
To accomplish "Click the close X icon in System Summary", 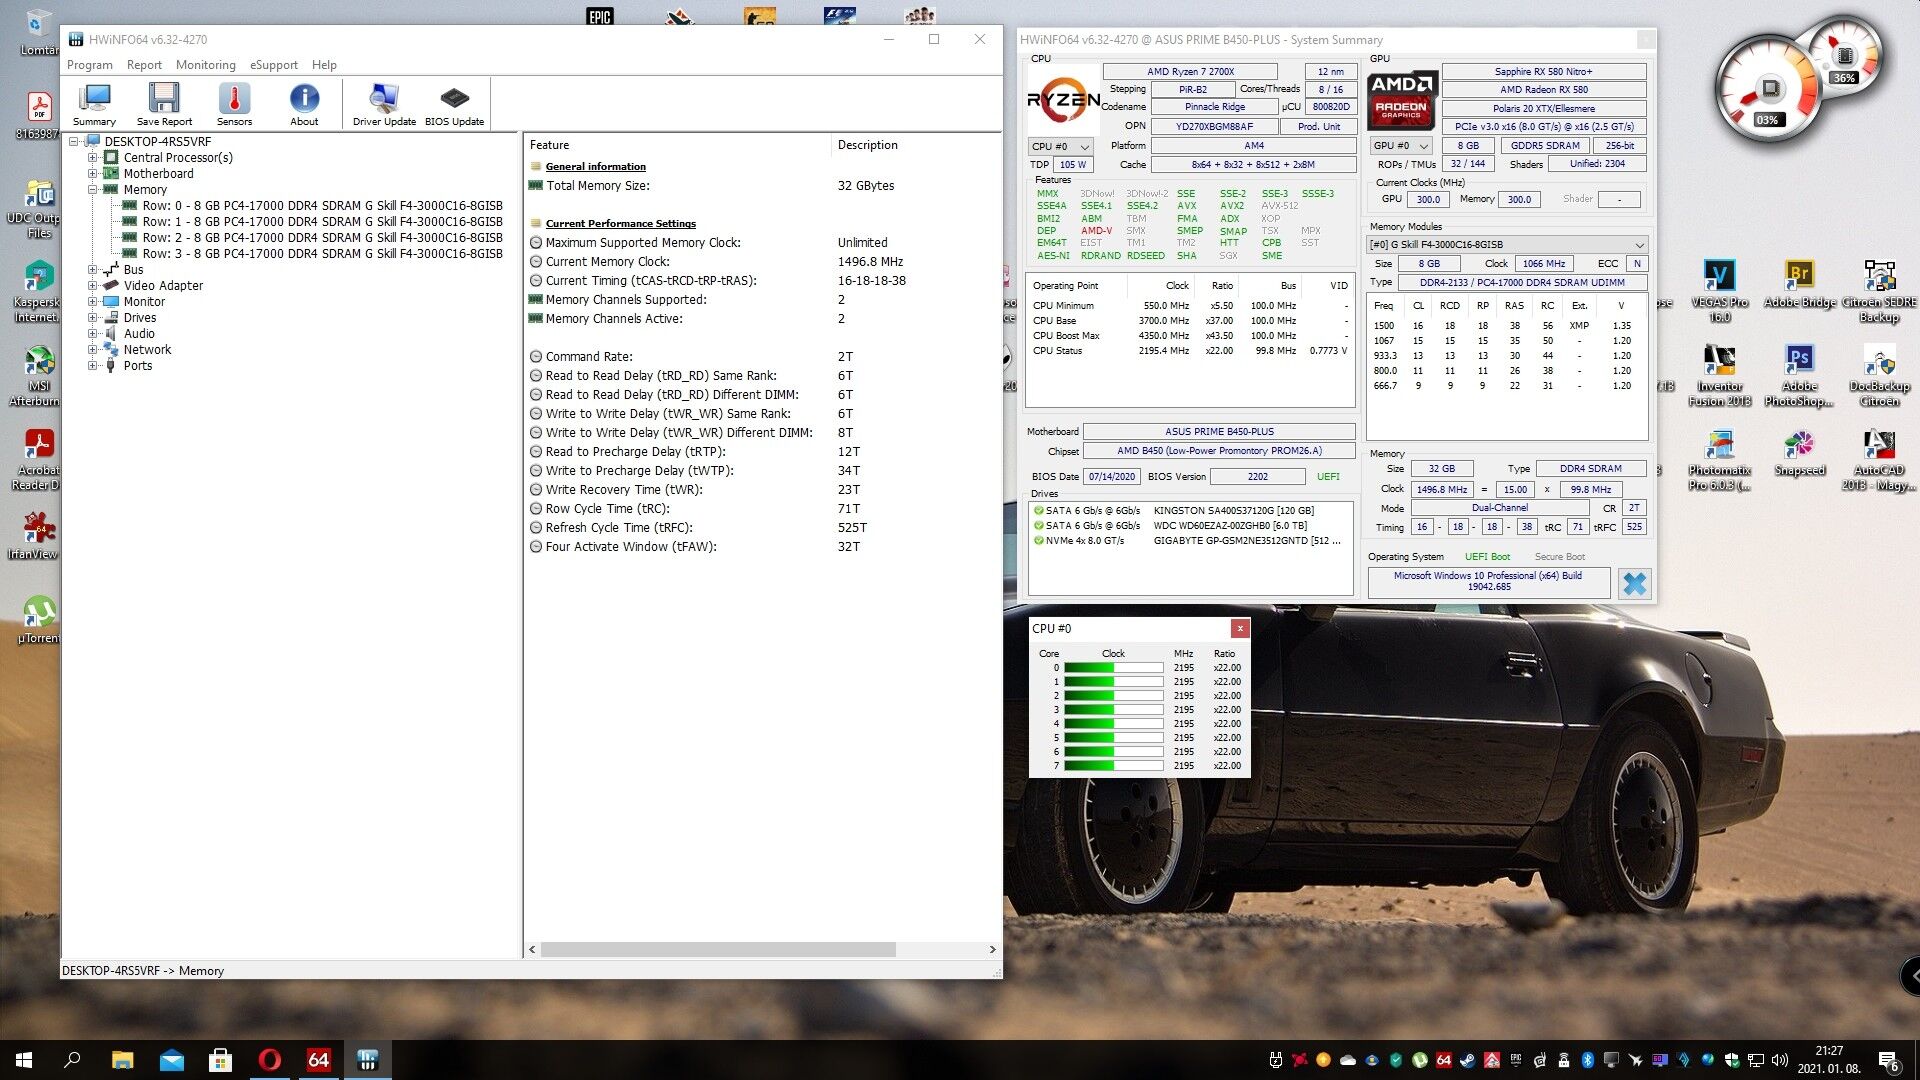I will pos(1634,583).
